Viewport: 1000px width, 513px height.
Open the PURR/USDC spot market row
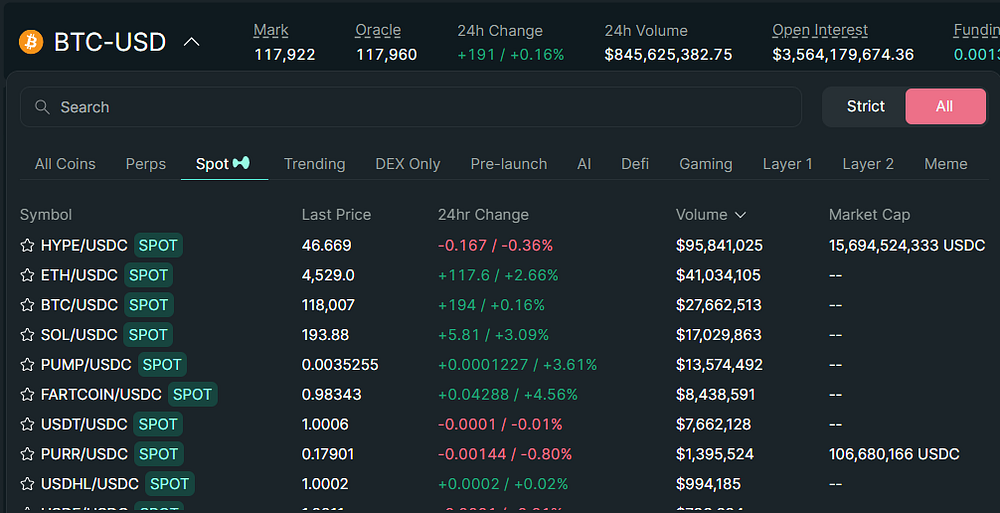point(504,454)
